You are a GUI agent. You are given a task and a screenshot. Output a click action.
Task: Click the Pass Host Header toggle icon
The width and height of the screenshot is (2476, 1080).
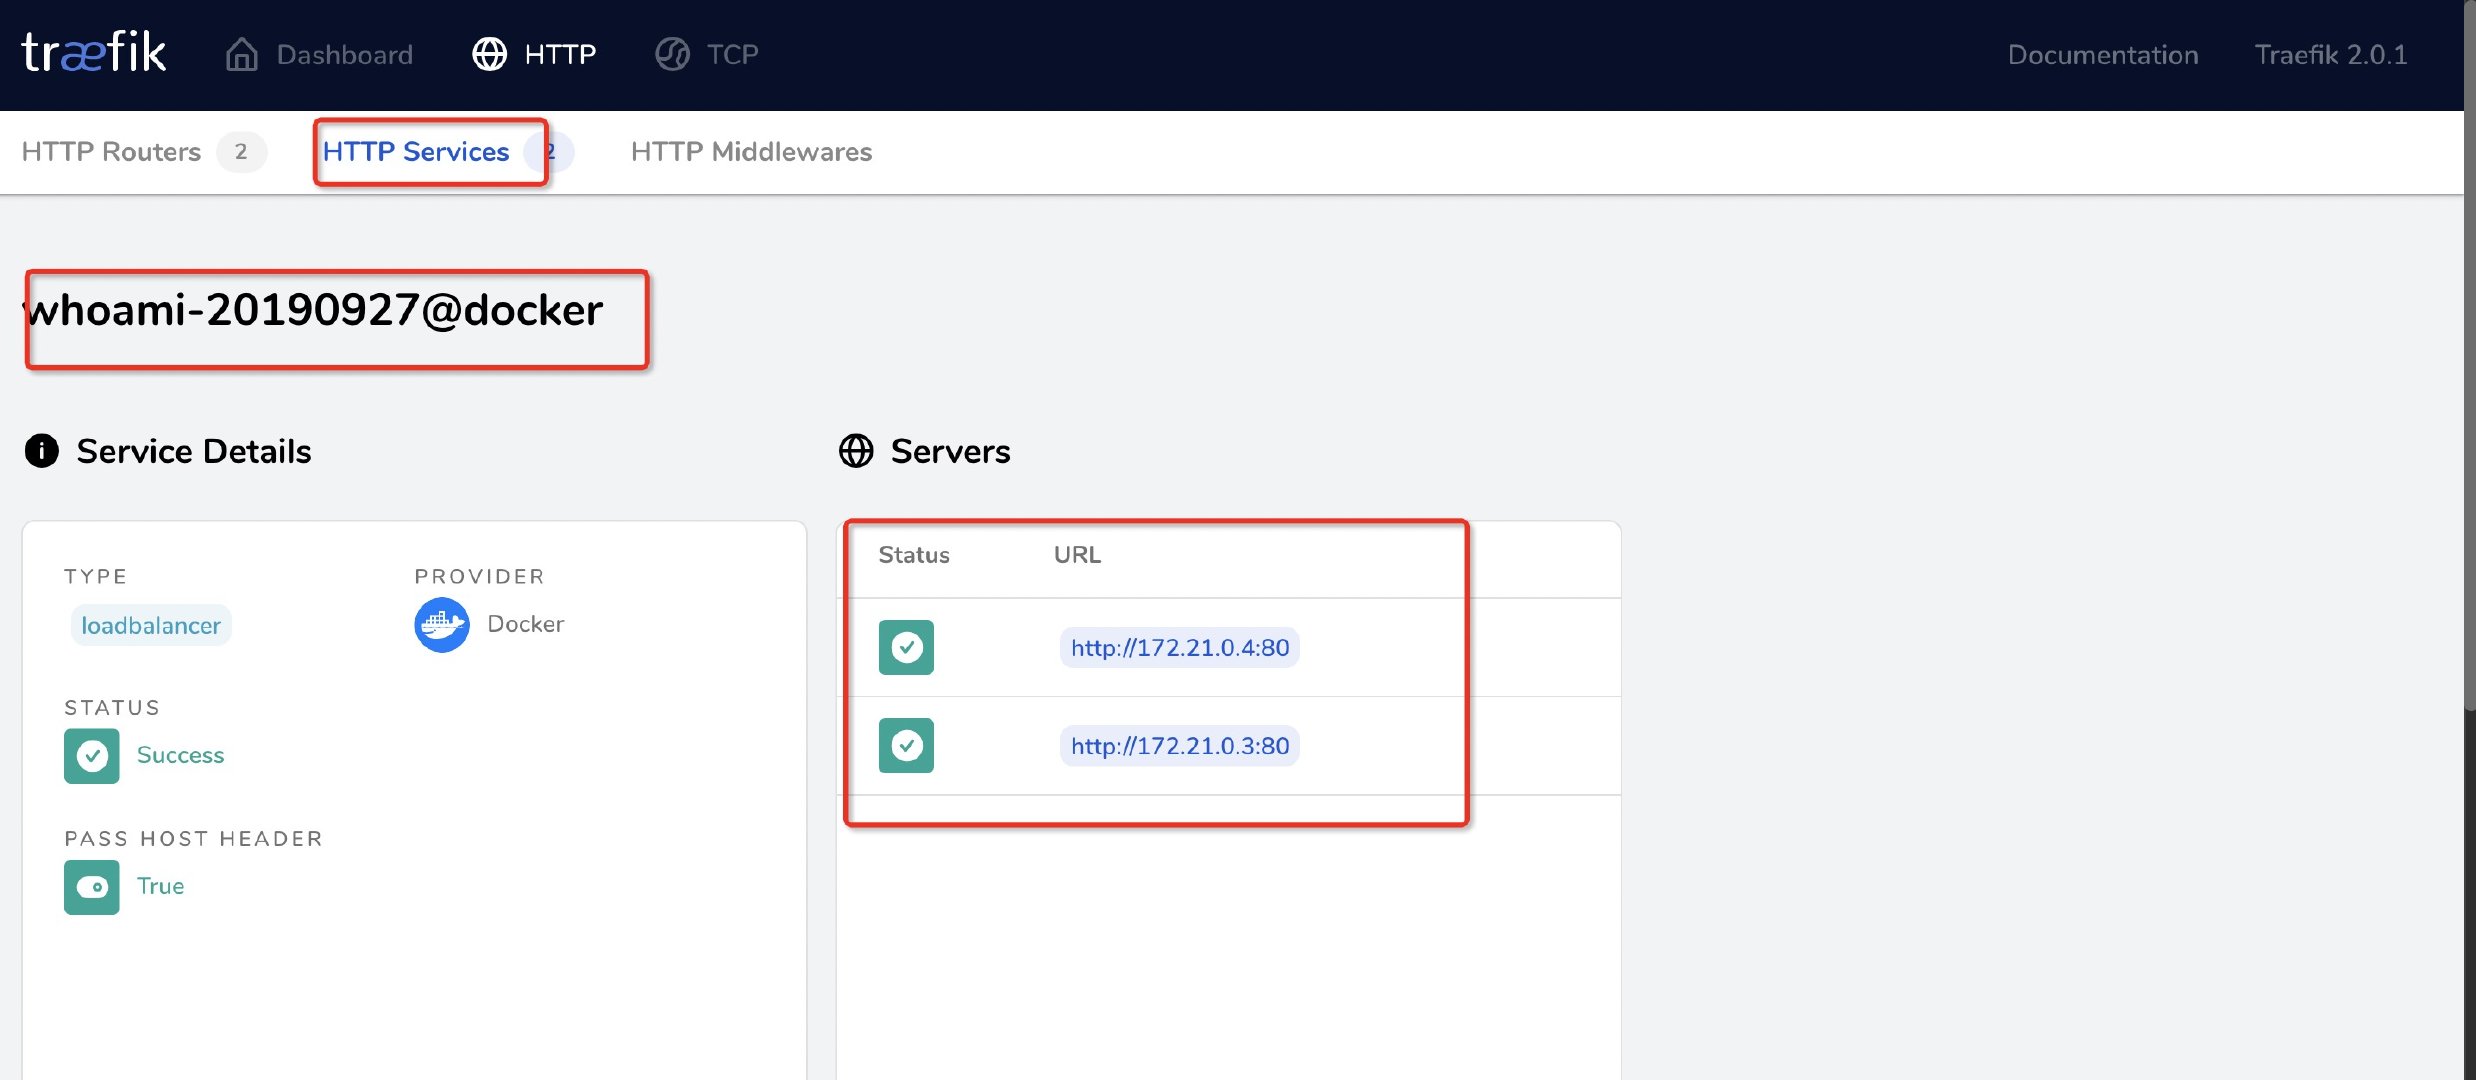[x=92, y=887]
